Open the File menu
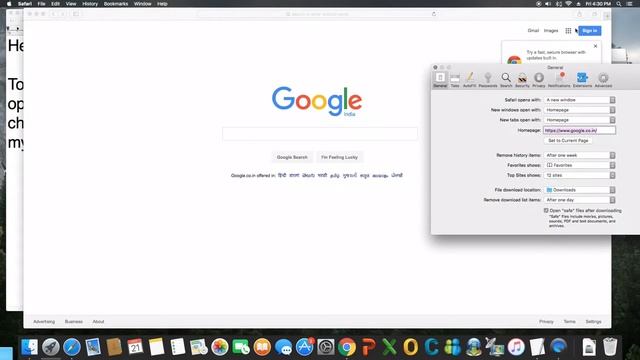Screen dimensions: 640x360 point(41,4)
